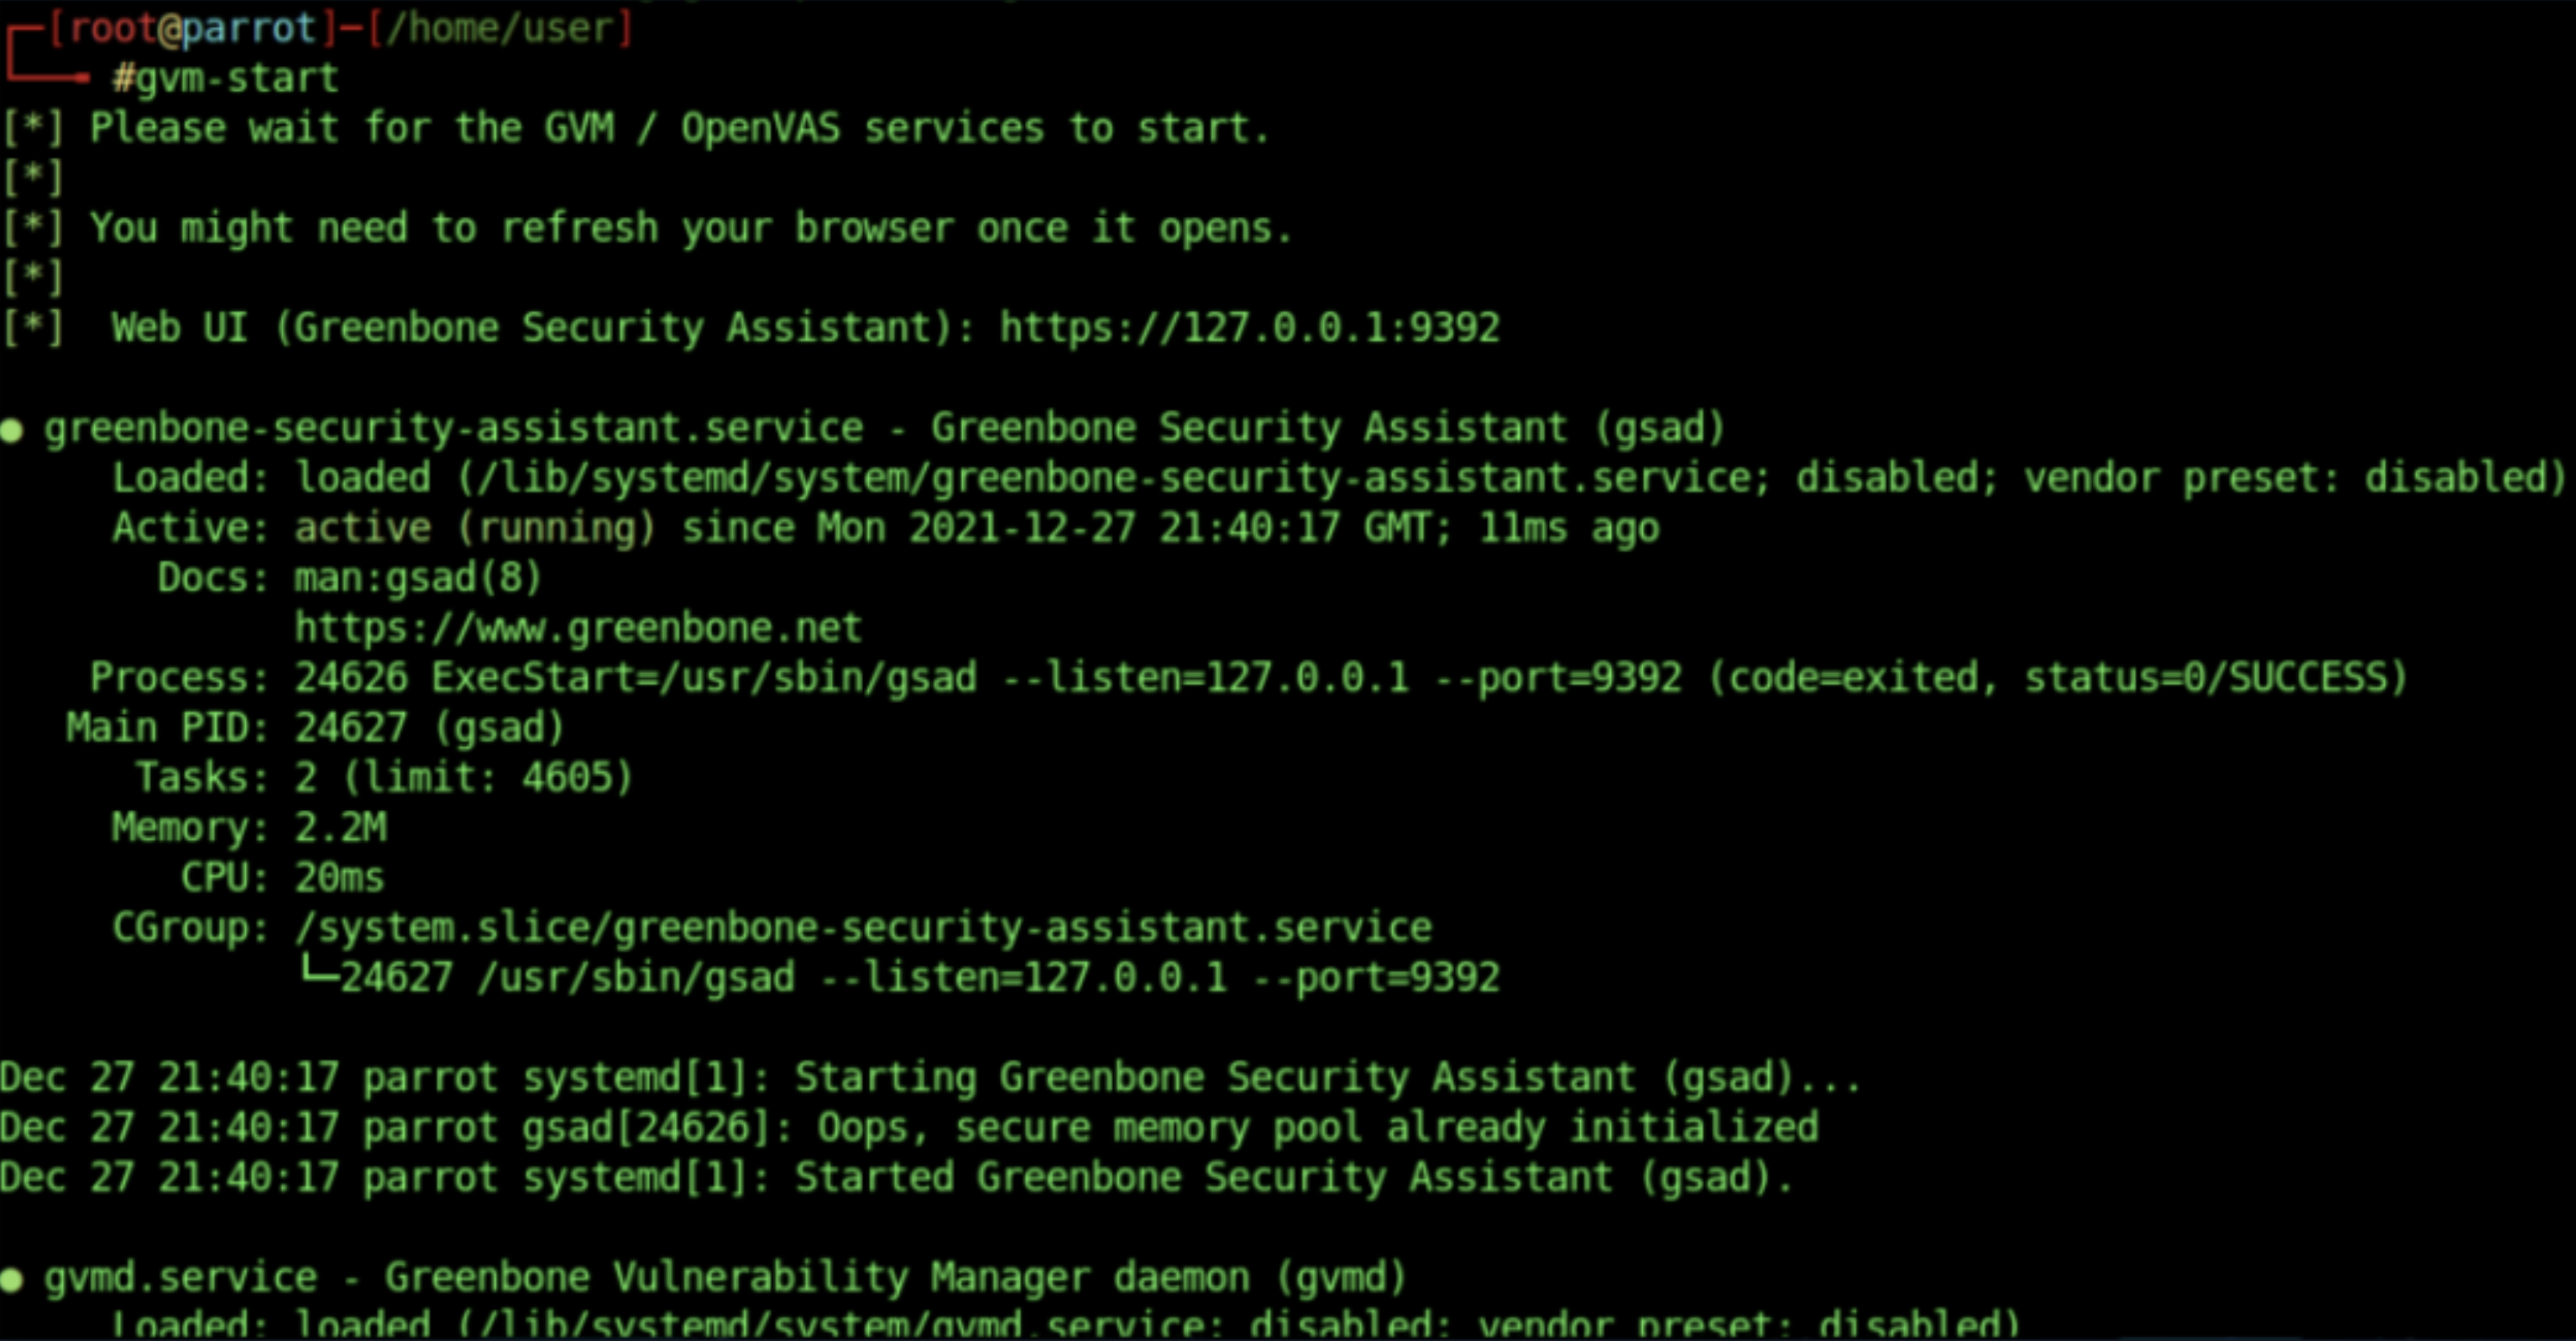Click the "active (running)" status text
The height and width of the screenshot is (1341, 2576).
coord(475,528)
